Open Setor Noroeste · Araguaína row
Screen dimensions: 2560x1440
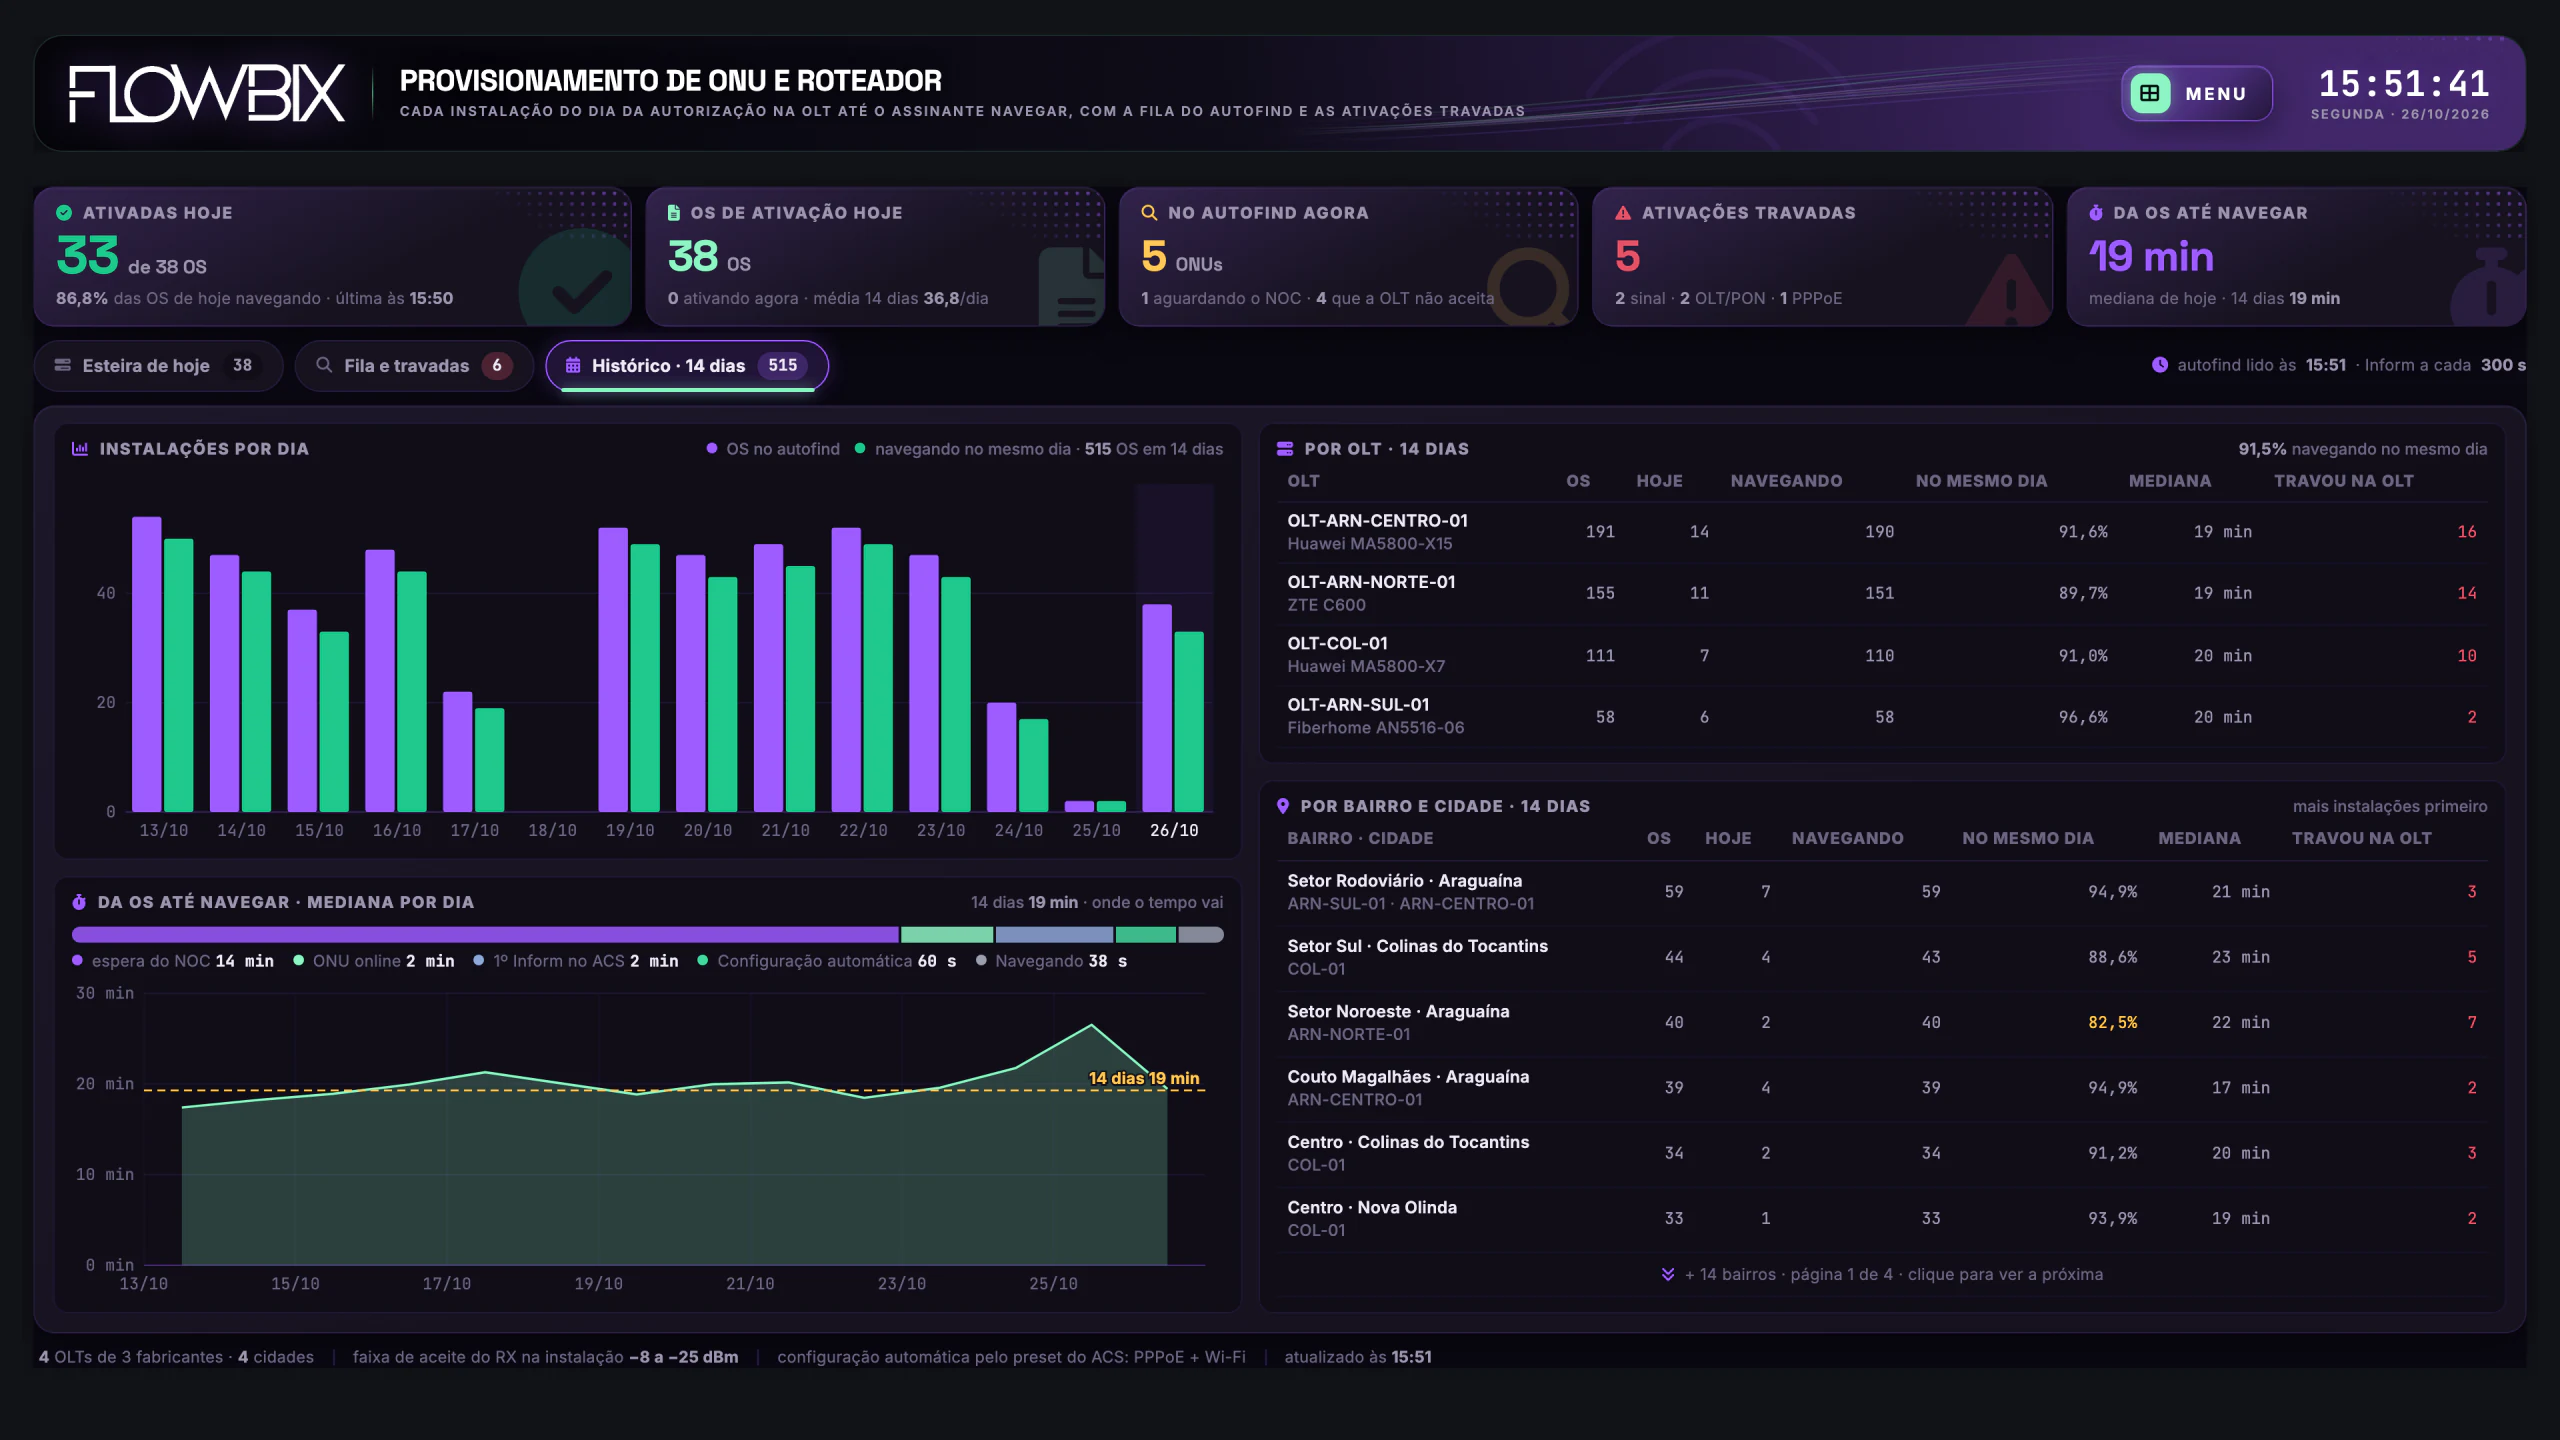pos(1881,1023)
